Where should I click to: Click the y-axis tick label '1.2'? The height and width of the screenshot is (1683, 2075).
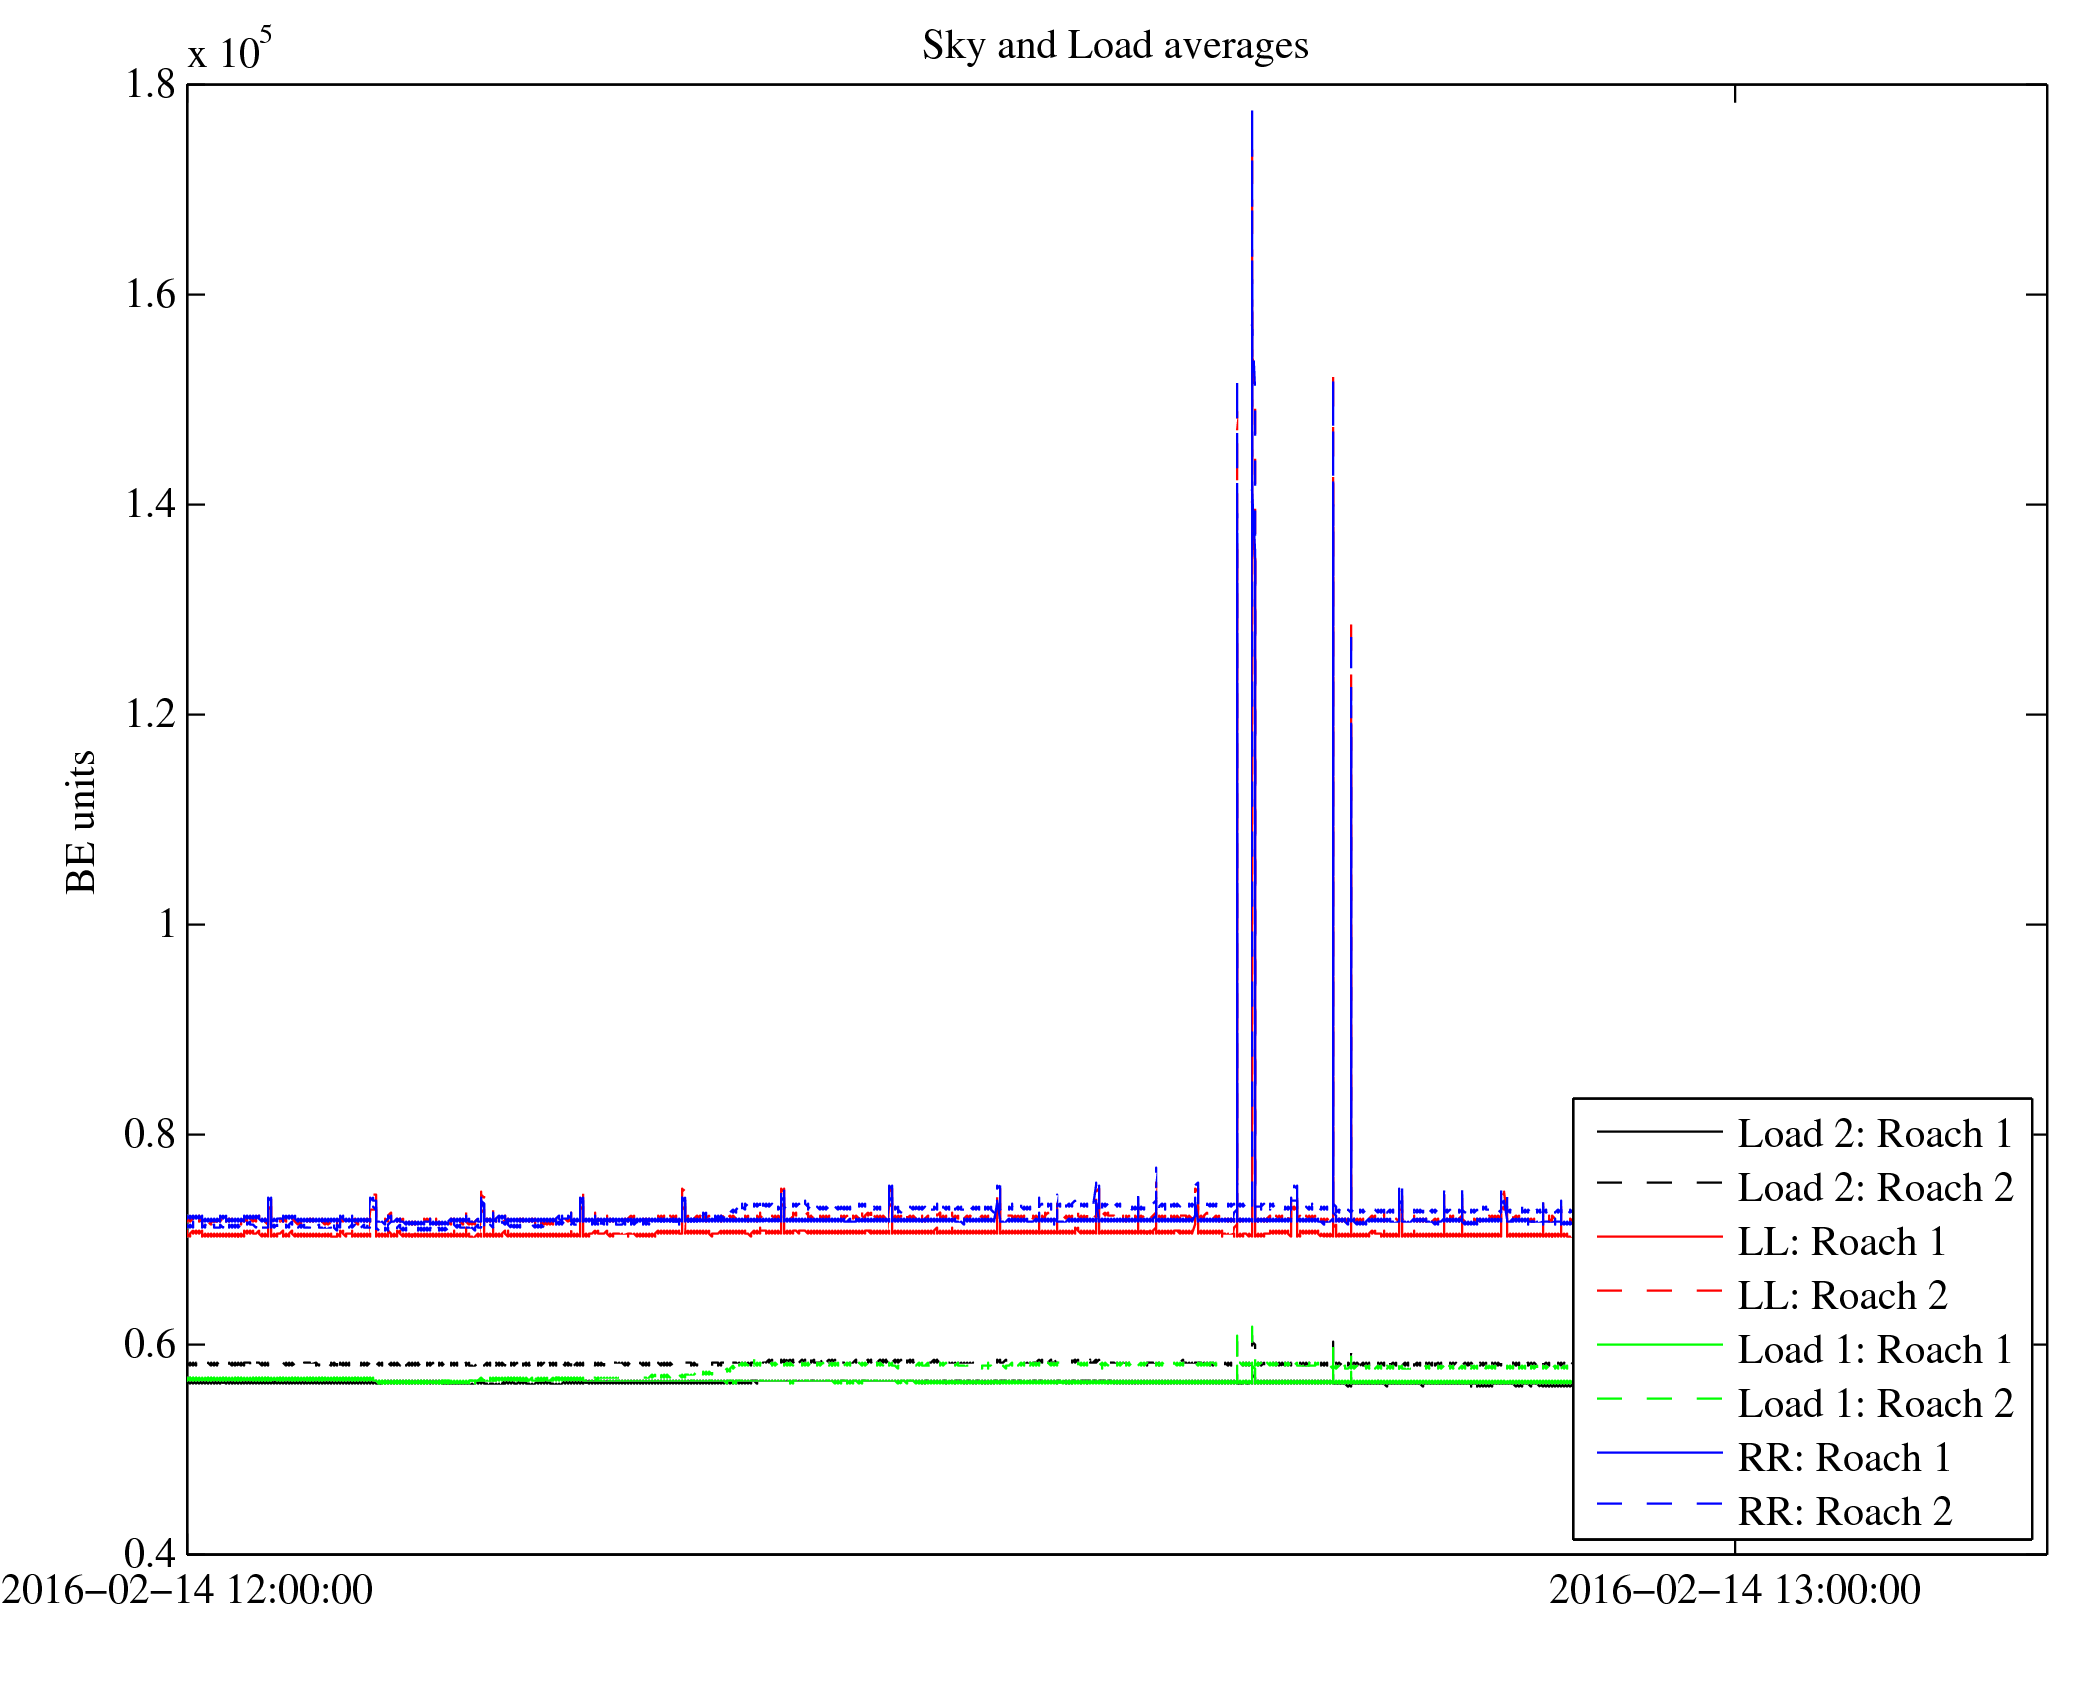(x=149, y=714)
